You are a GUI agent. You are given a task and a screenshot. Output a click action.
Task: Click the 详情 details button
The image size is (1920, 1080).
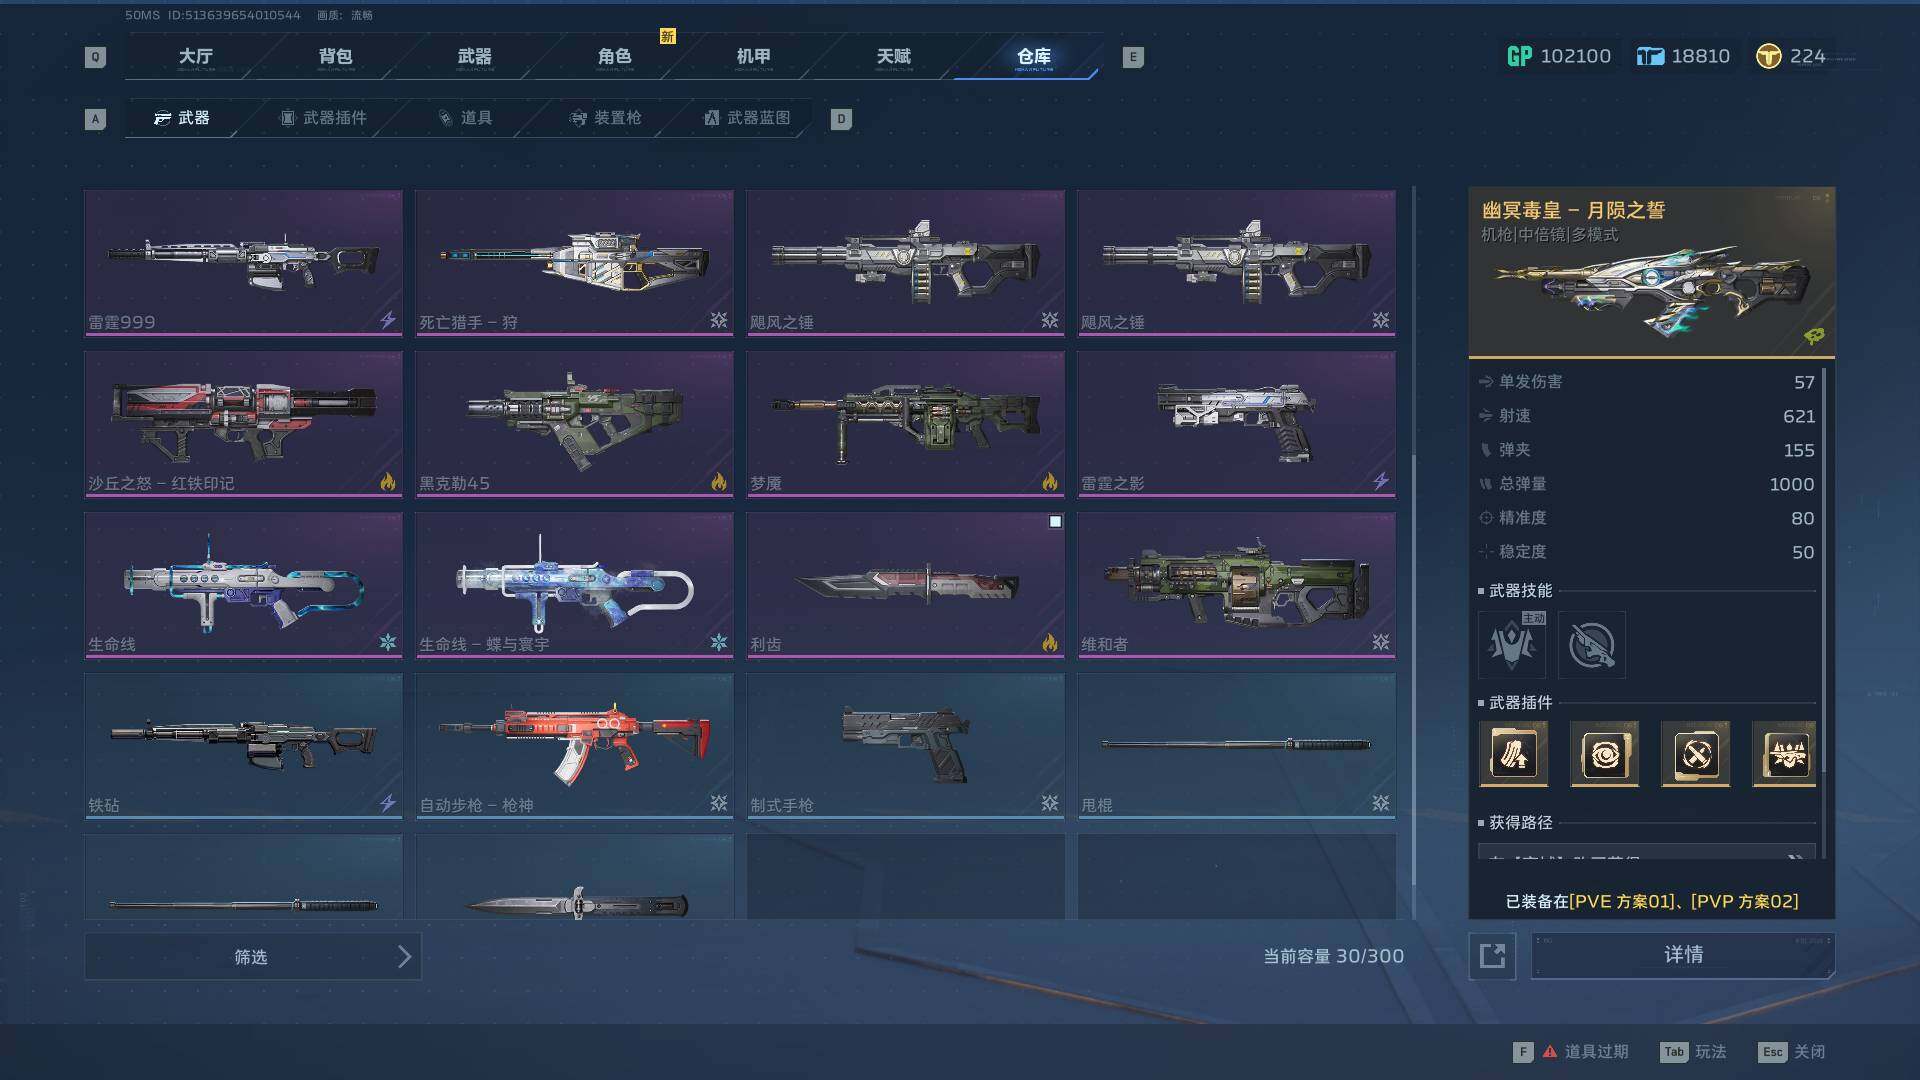pos(1683,956)
